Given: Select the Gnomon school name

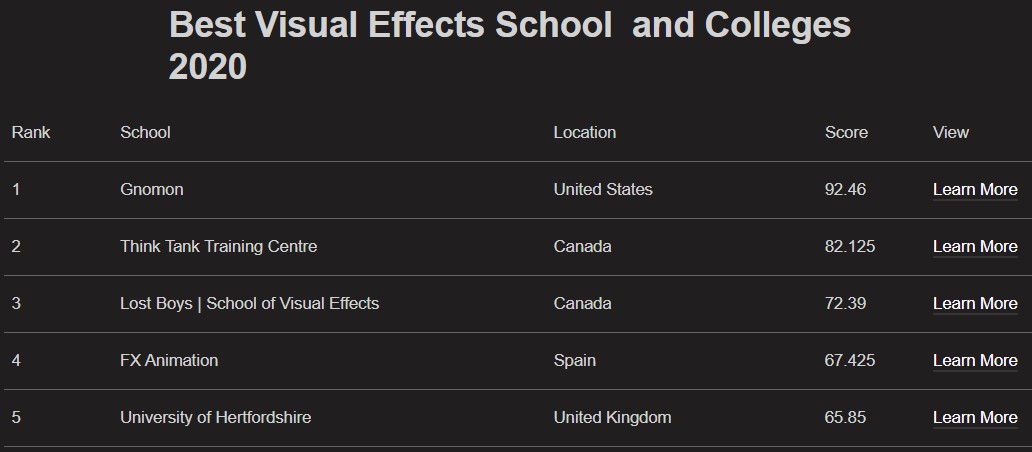Looking at the screenshot, I should 152,189.
